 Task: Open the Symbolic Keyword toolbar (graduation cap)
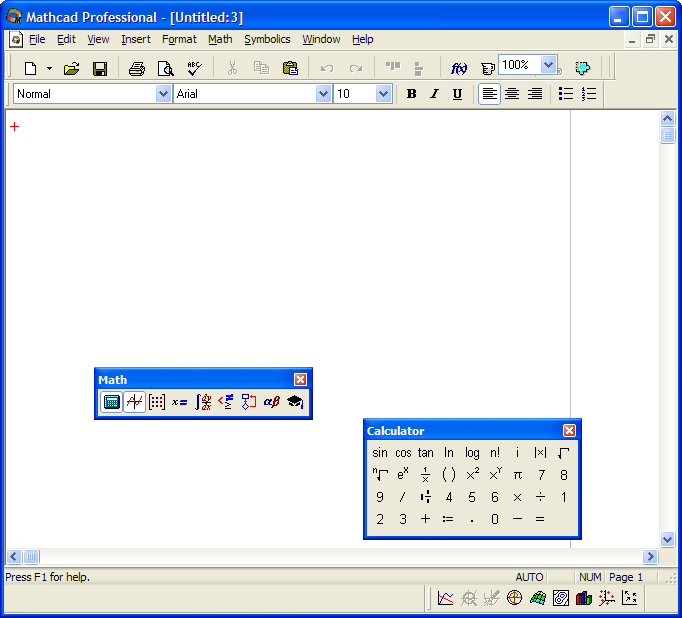coord(295,402)
